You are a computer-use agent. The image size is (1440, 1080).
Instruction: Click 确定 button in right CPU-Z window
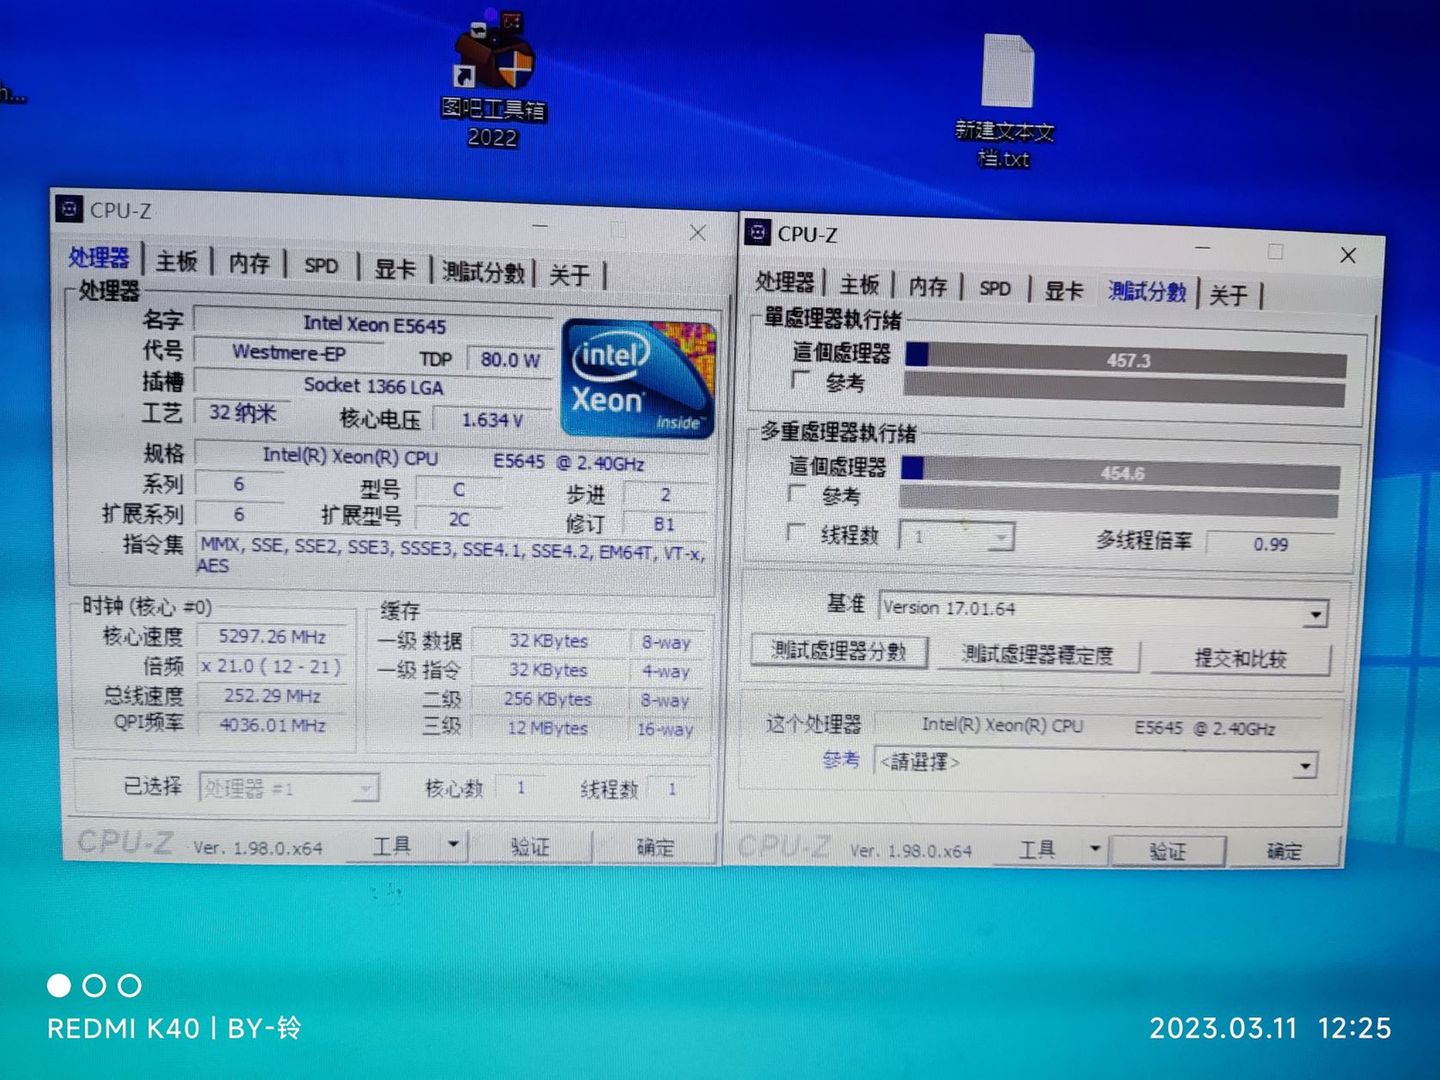pyautogui.click(x=1285, y=852)
